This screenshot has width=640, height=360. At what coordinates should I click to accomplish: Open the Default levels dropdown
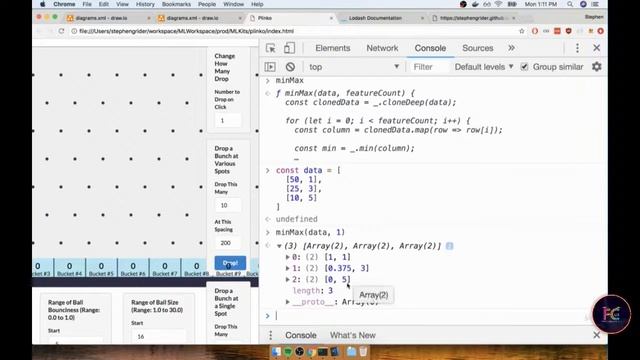tap(484, 67)
